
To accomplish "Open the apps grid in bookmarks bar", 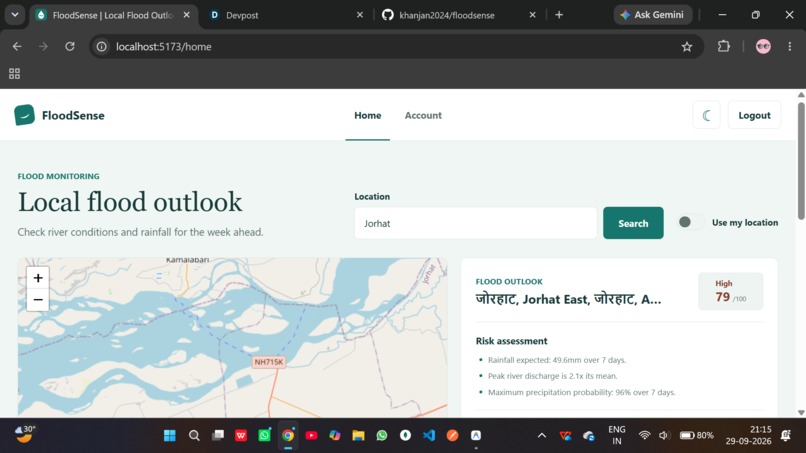I will (x=14, y=74).
